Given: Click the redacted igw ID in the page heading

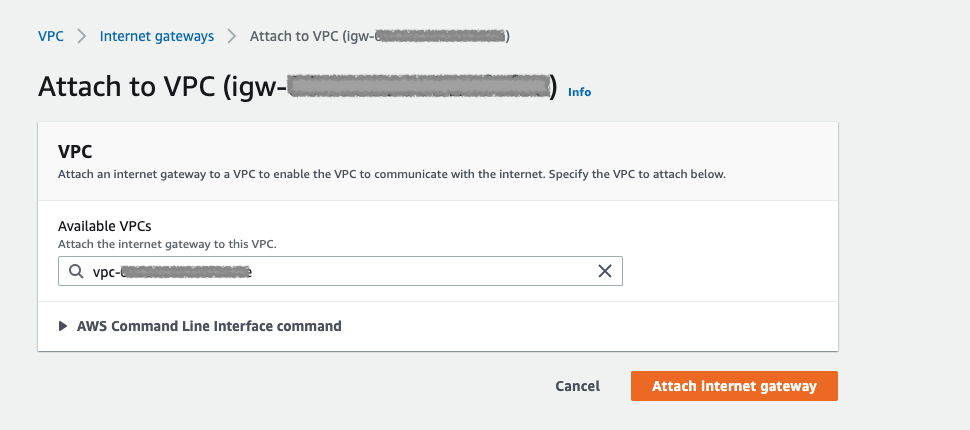Looking at the screenshot, I should point(420,86).
